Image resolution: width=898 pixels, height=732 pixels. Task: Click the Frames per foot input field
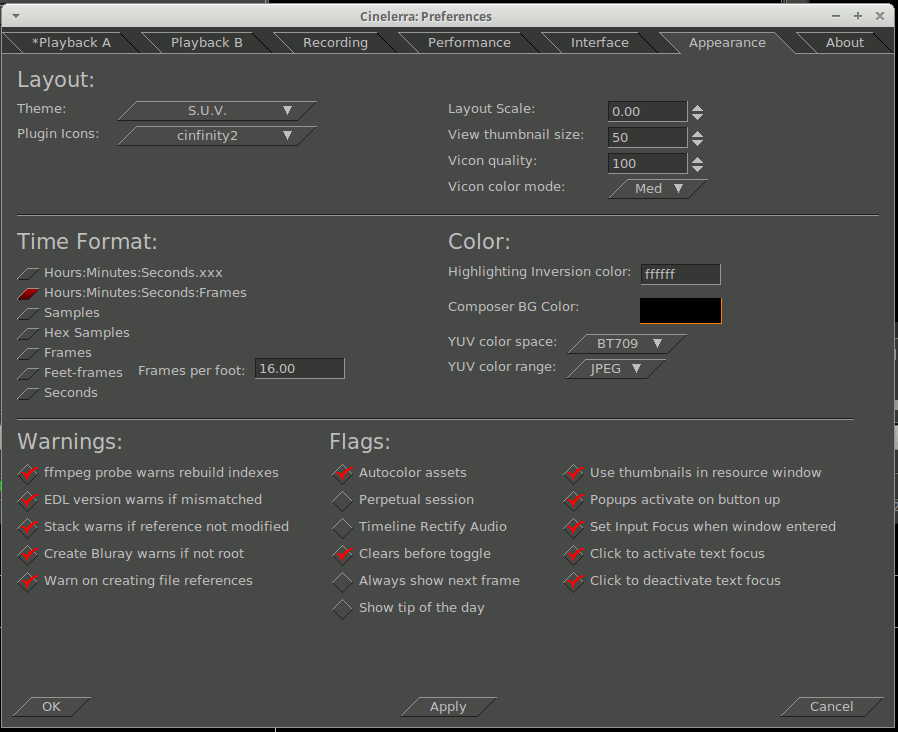click(299, 369)
